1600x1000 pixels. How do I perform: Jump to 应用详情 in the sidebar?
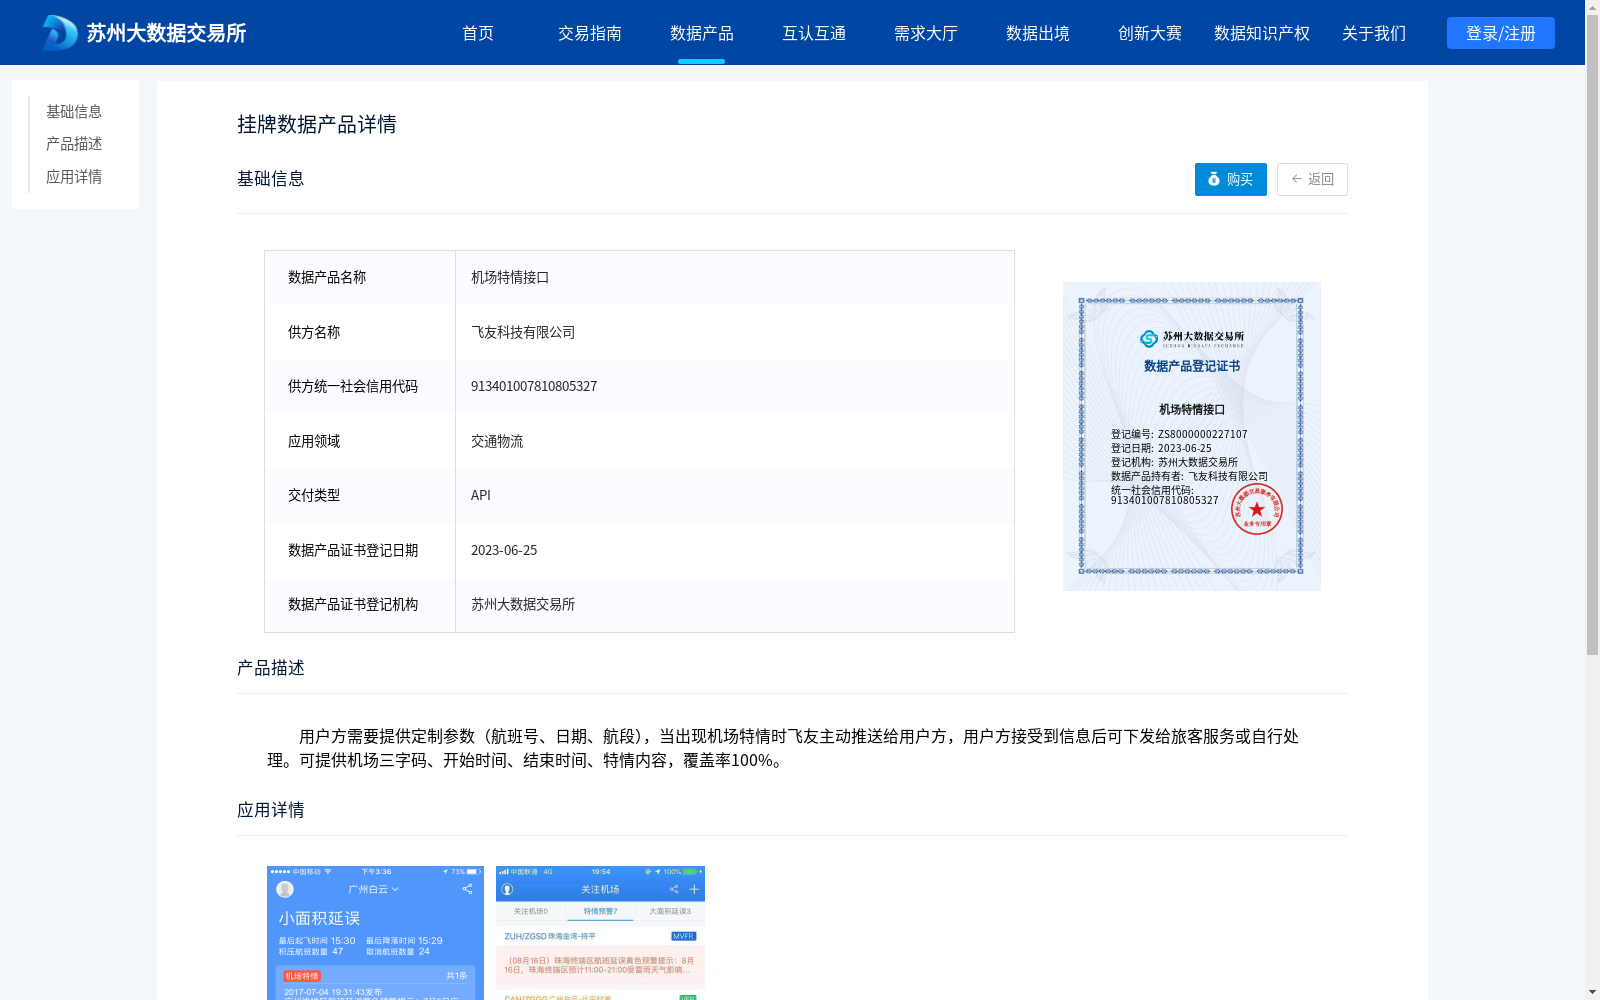pyautogui.click(x=74, y=177)
